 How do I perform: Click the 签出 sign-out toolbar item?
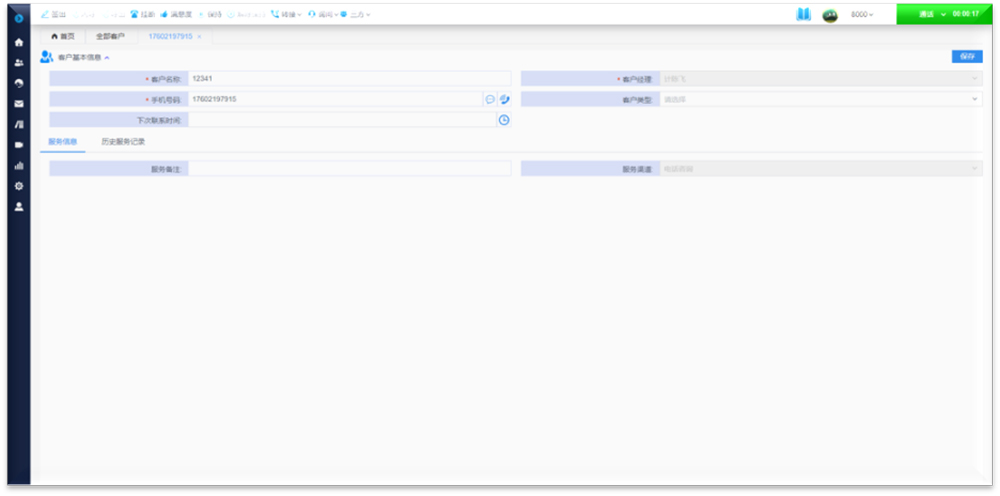(54, 14)
